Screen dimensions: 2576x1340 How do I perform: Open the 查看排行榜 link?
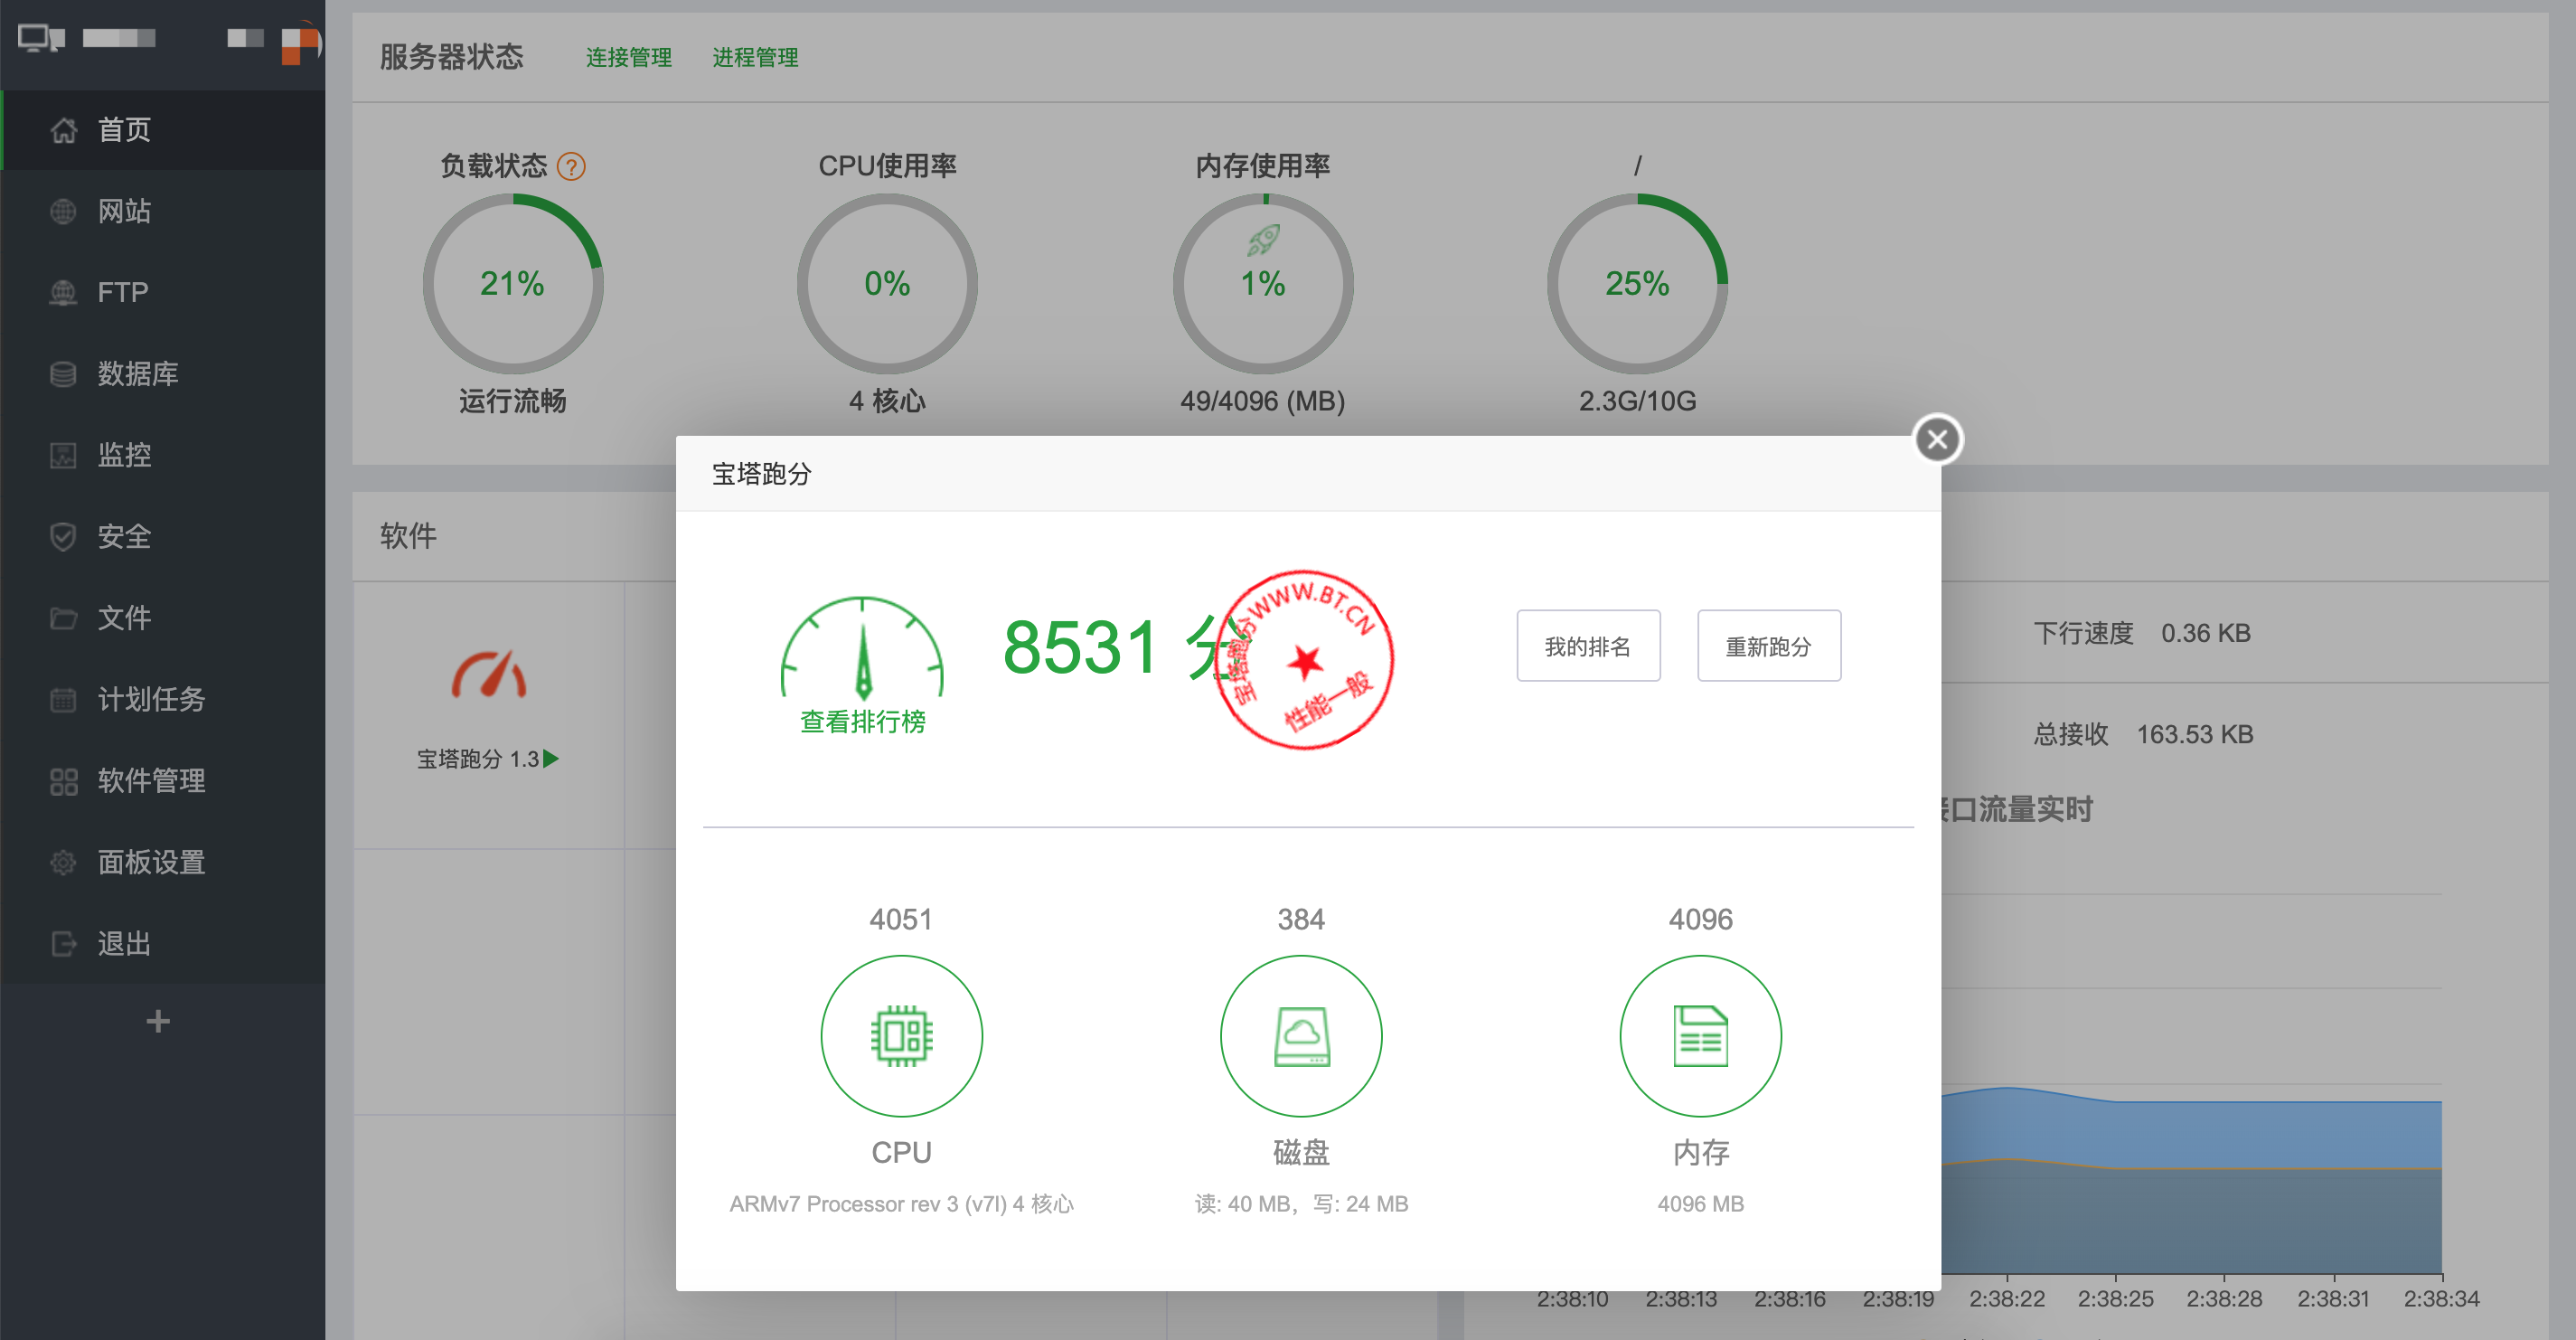pyautogui.click(x=862, y=721)
